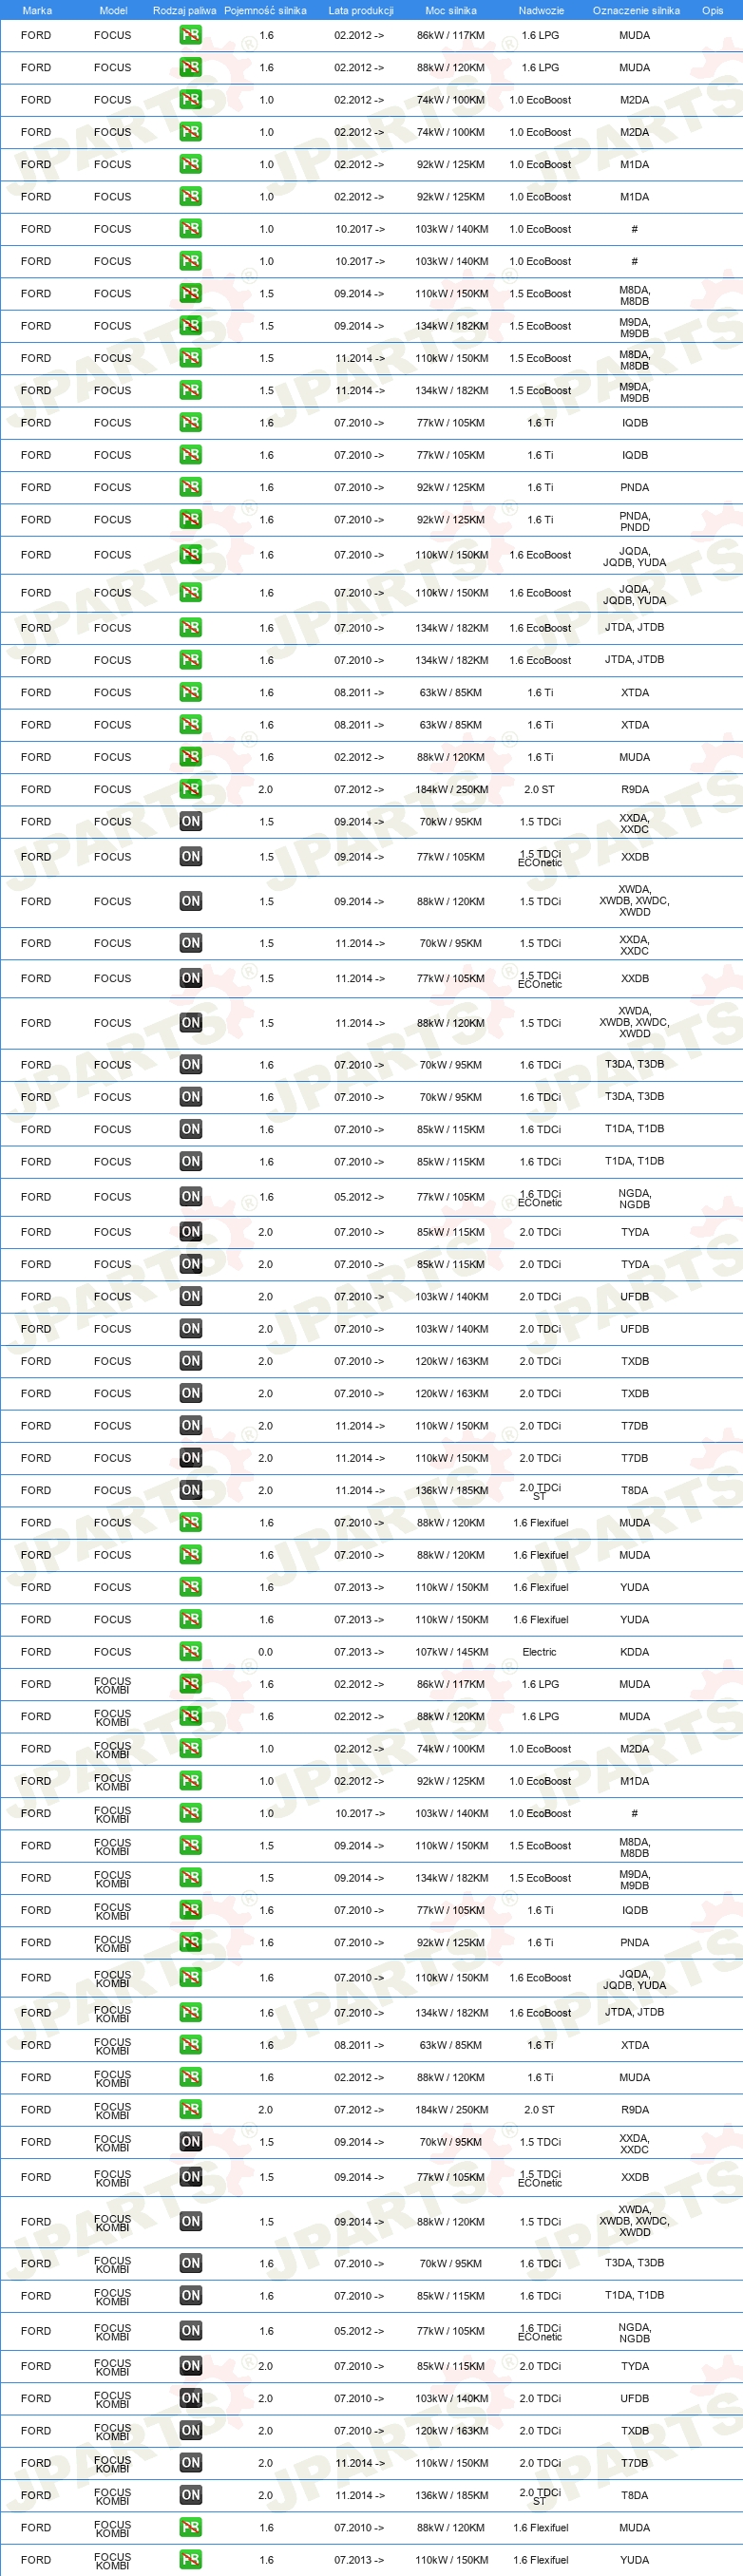Click 136kW / 185KM in FOCUS KOMBI row
The height and width of the screenshot is (2576, 743).
pos(451,2496)
